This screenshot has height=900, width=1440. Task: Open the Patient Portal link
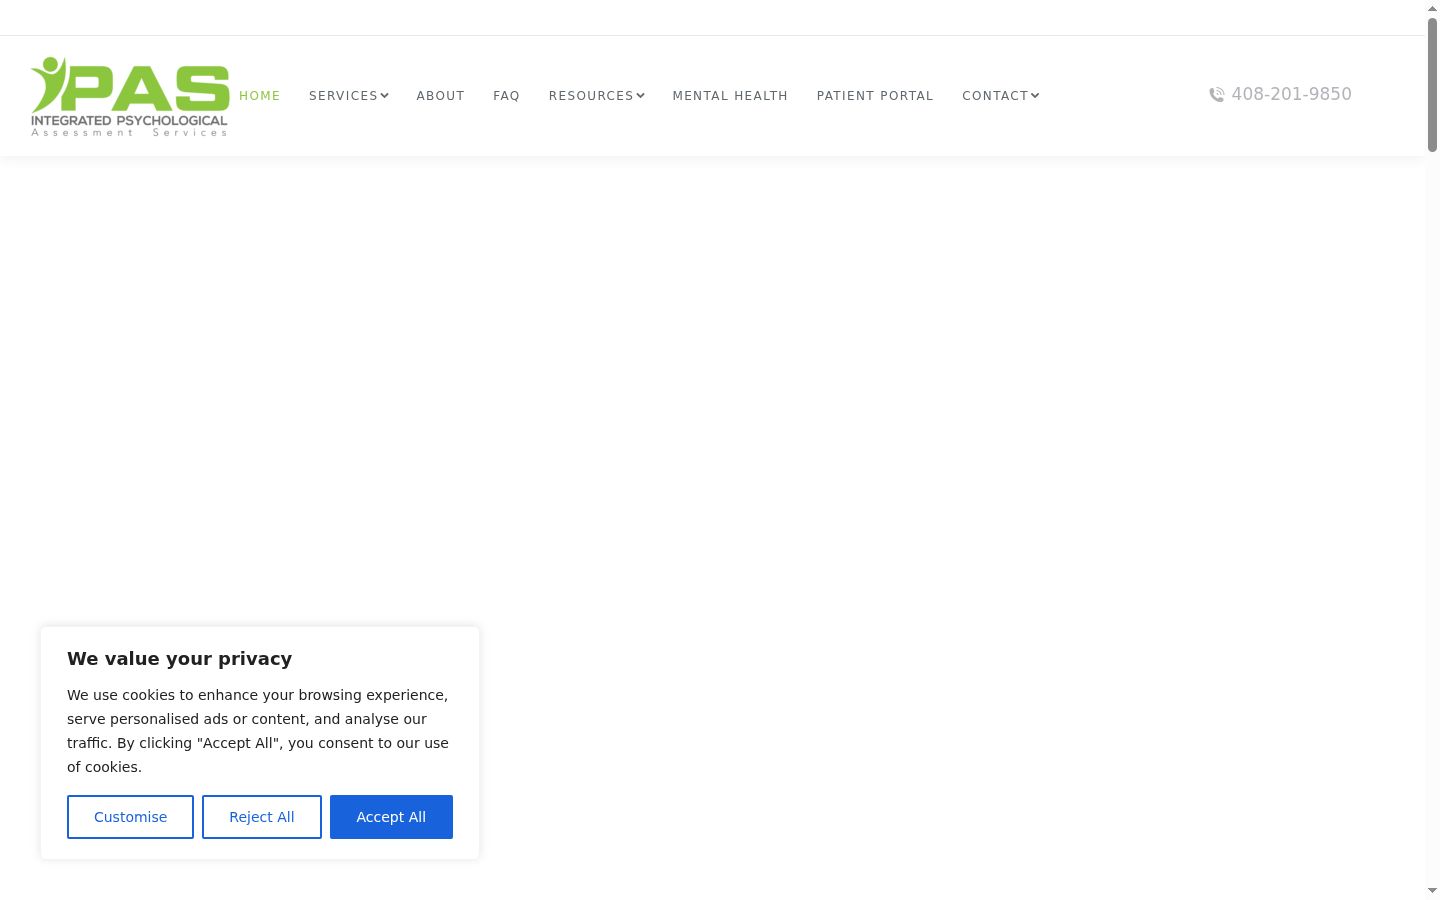tap(875, 96)
